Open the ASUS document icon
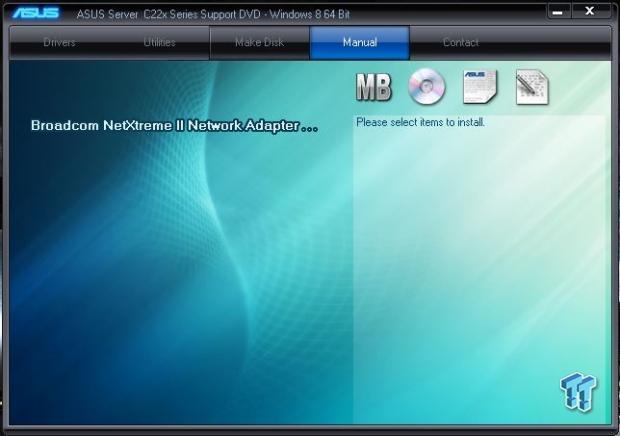 (480, 87)
